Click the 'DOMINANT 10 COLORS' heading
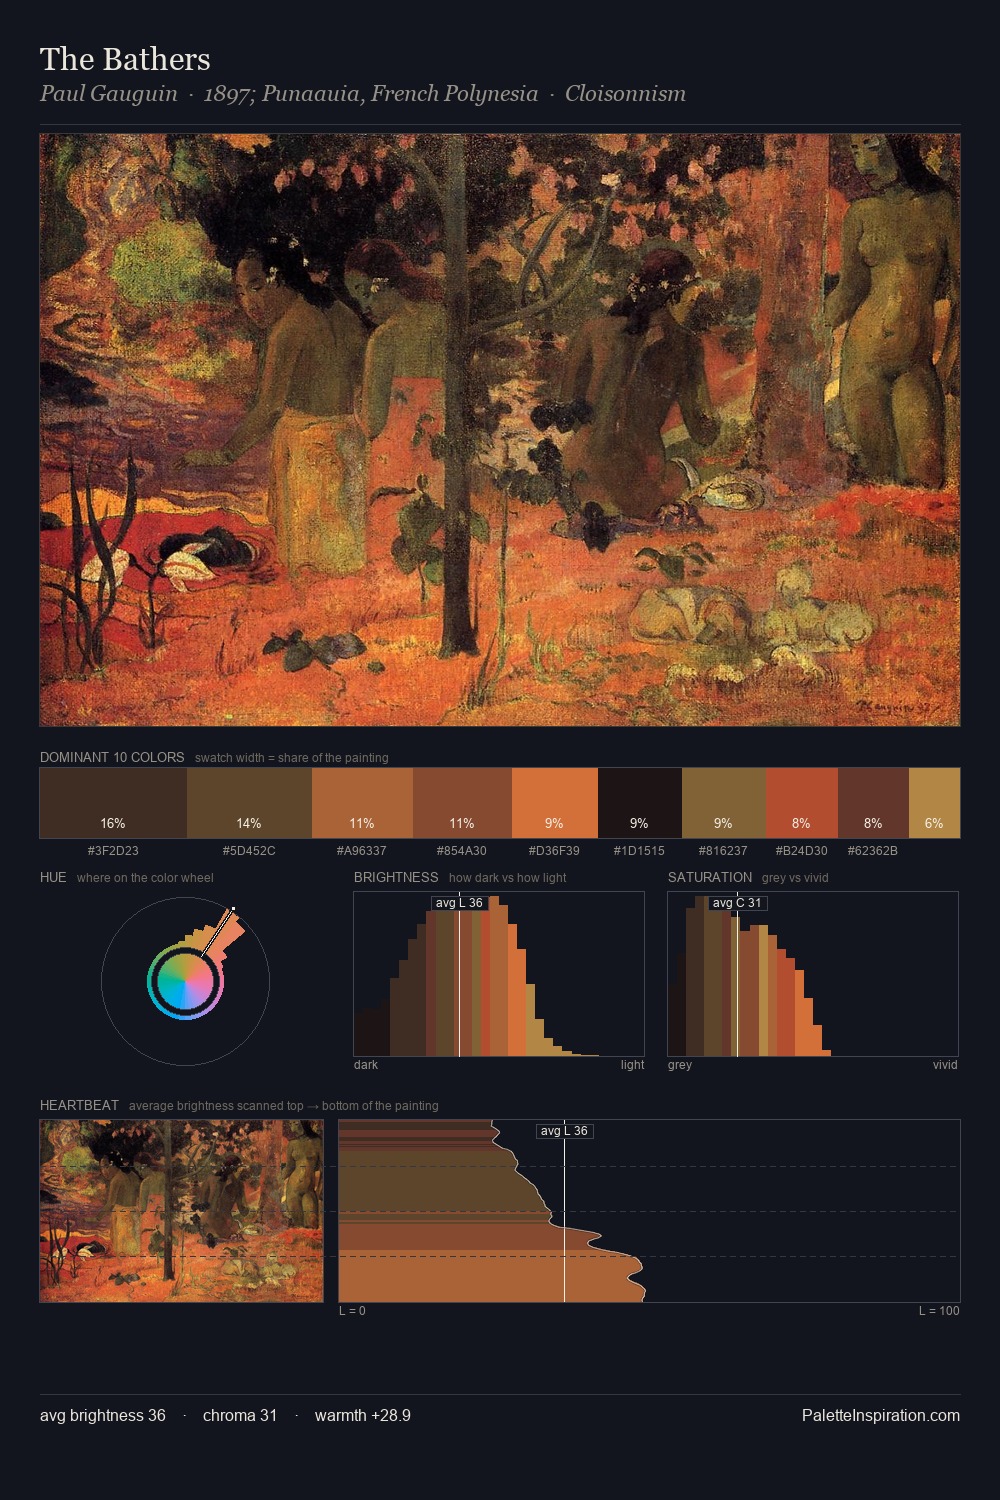1000x1500 pixels. [112, 757]
